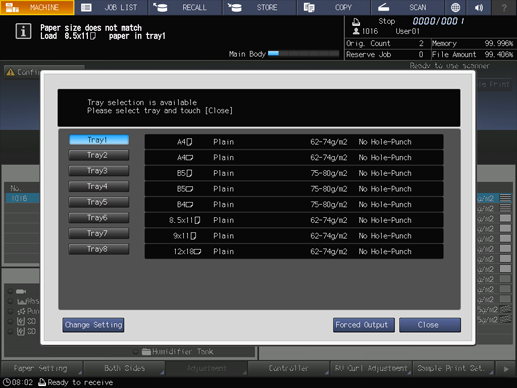Select Tray1 in the tray list
The image size is (517, 388).
pos(99,140)
